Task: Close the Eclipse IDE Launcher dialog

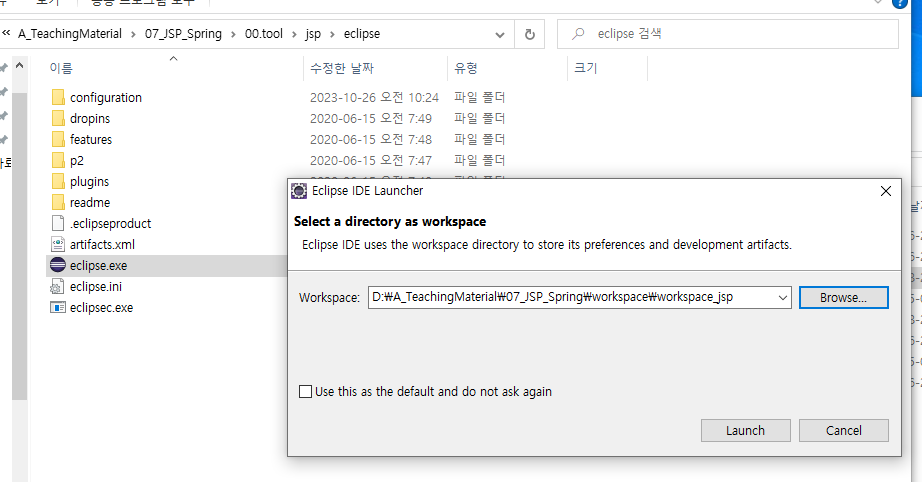Action: tap(886, 191)
